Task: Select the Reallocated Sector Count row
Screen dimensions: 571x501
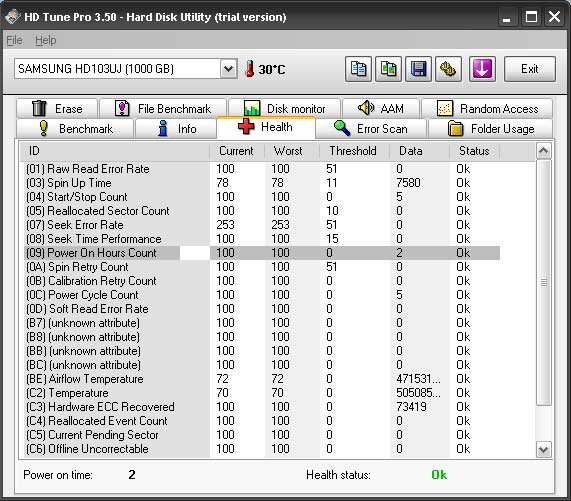Action: coord(260,211)
